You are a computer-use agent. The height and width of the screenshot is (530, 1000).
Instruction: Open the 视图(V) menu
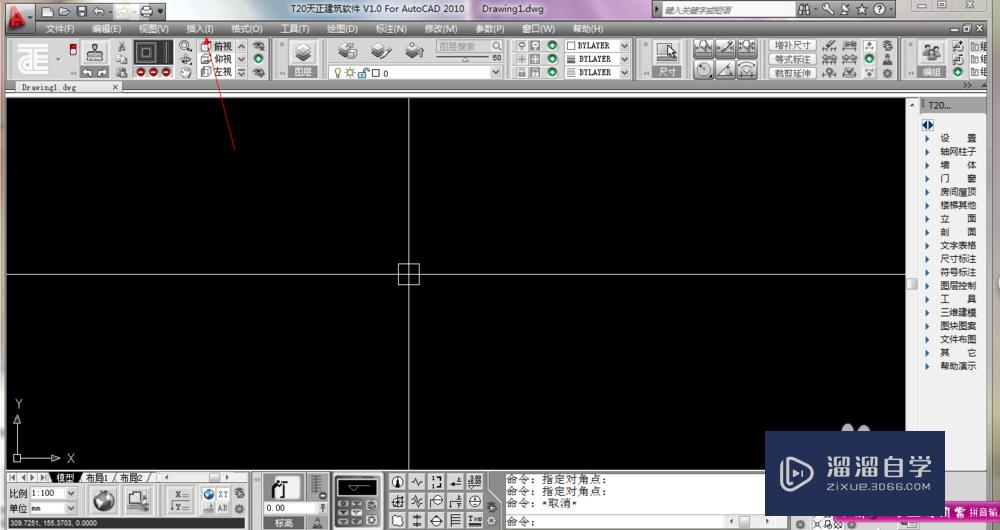click(x=154, y=29)
